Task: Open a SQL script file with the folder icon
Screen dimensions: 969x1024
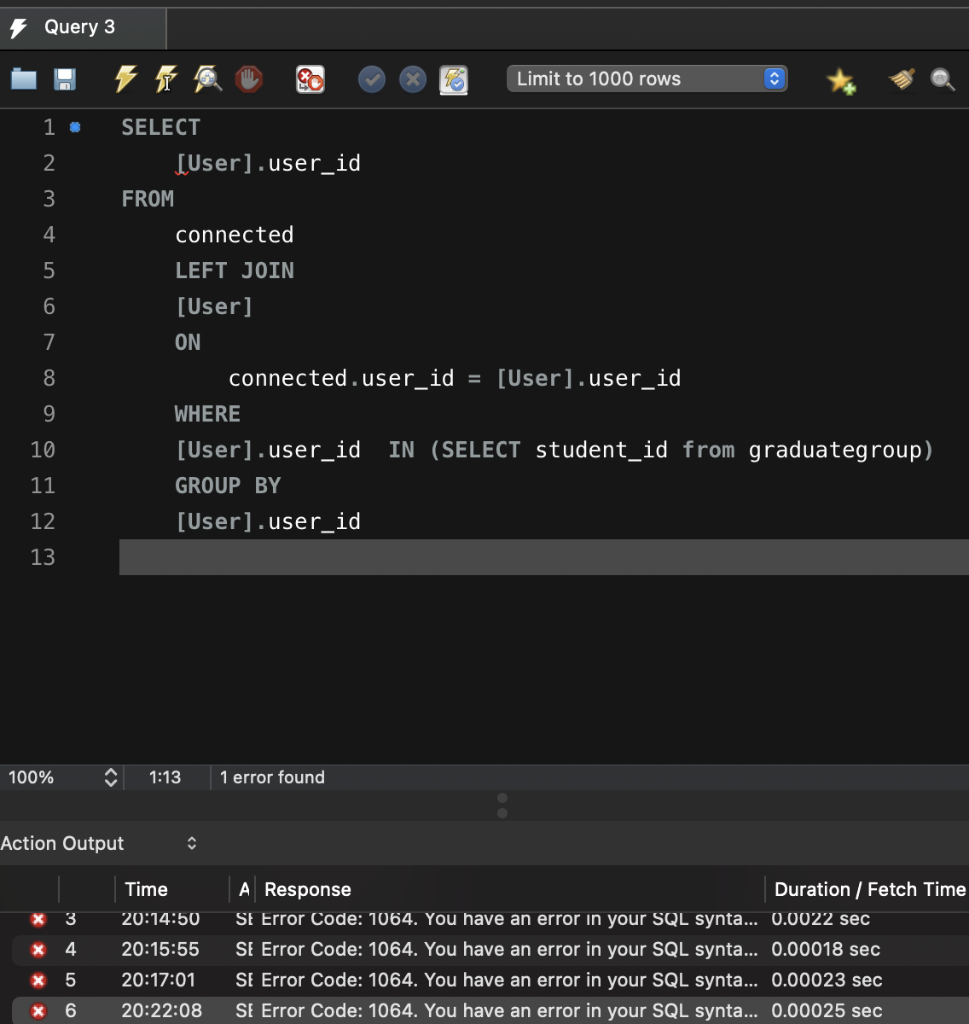Action: pos(24,80)
